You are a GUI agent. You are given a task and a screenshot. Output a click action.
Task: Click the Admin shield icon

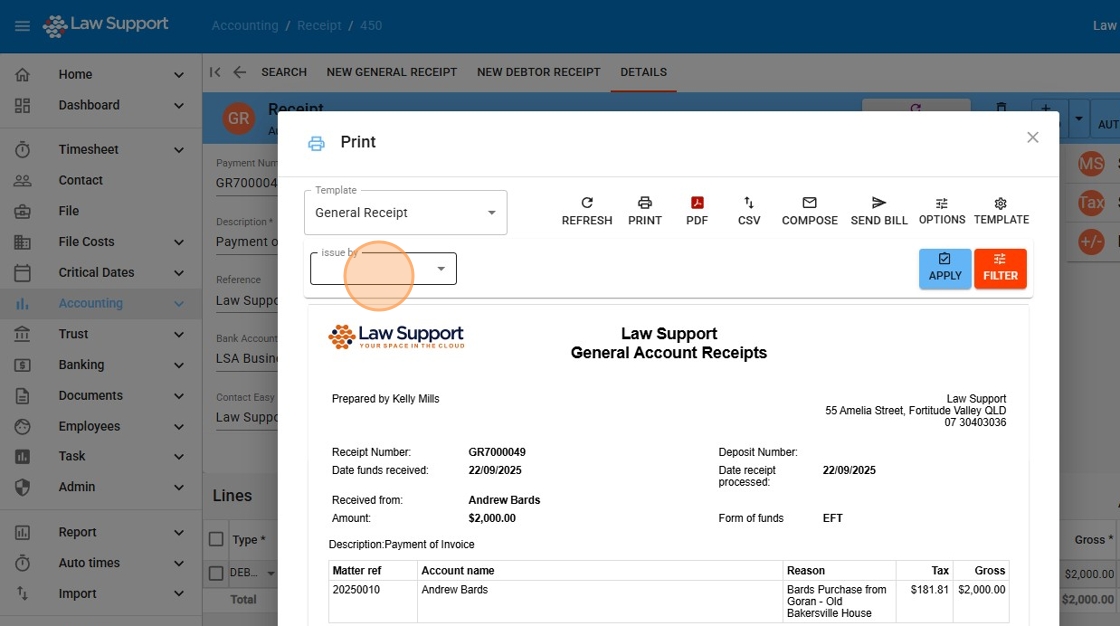point(22,487)
